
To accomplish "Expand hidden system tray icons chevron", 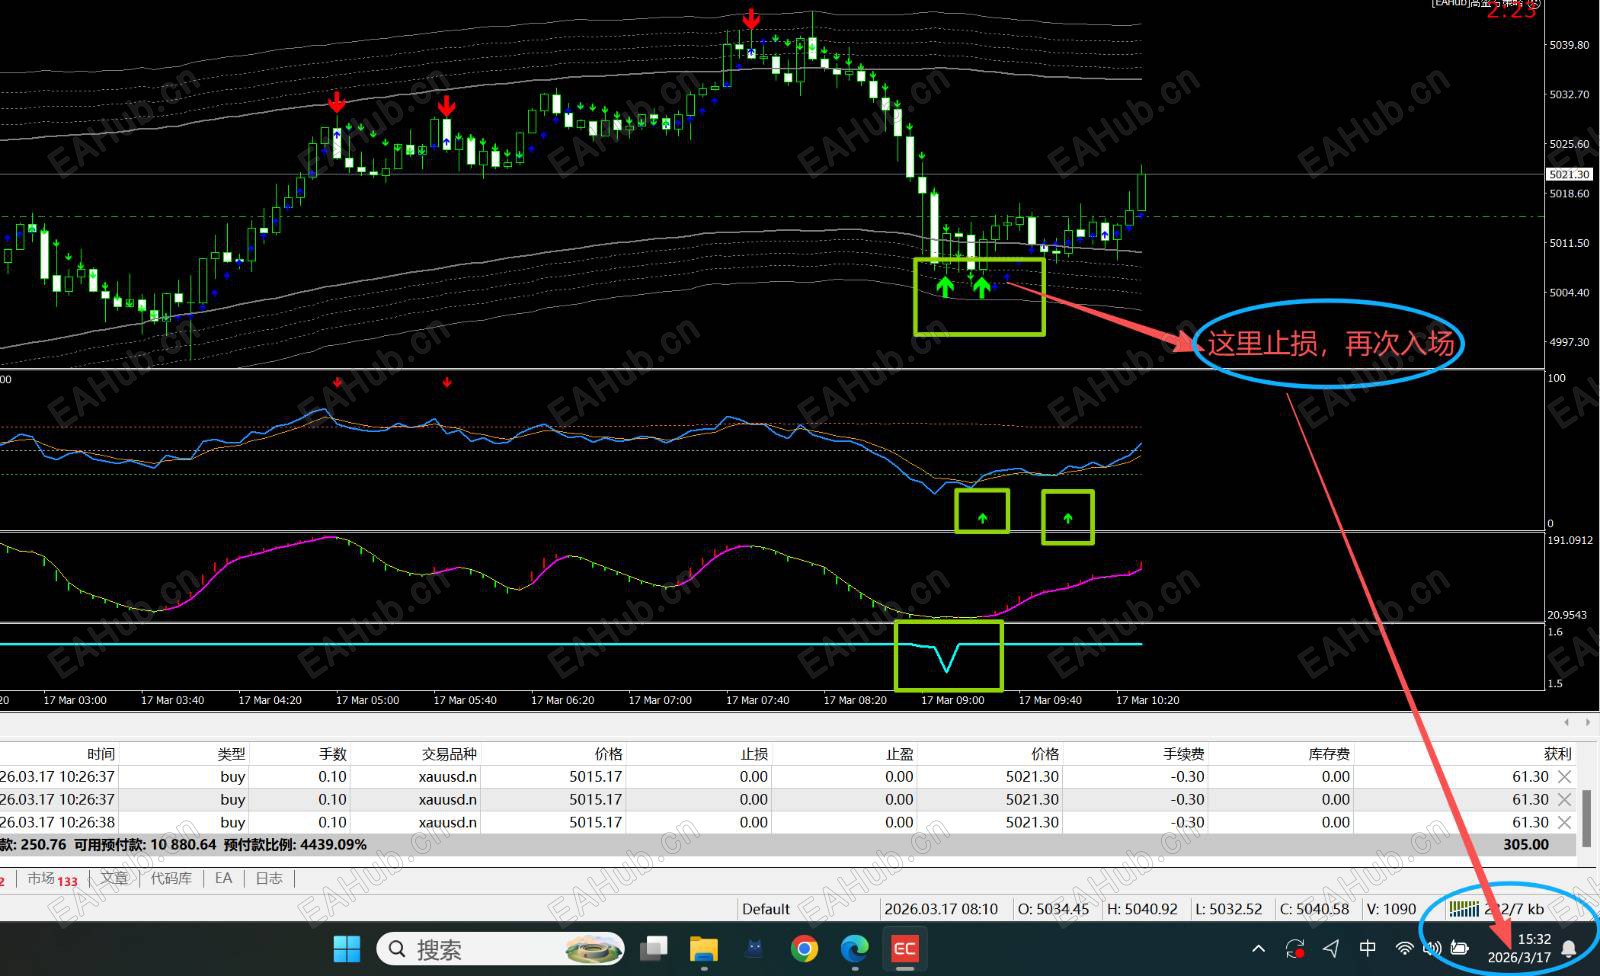I will pyautogui.click(x=1258, y=949).
